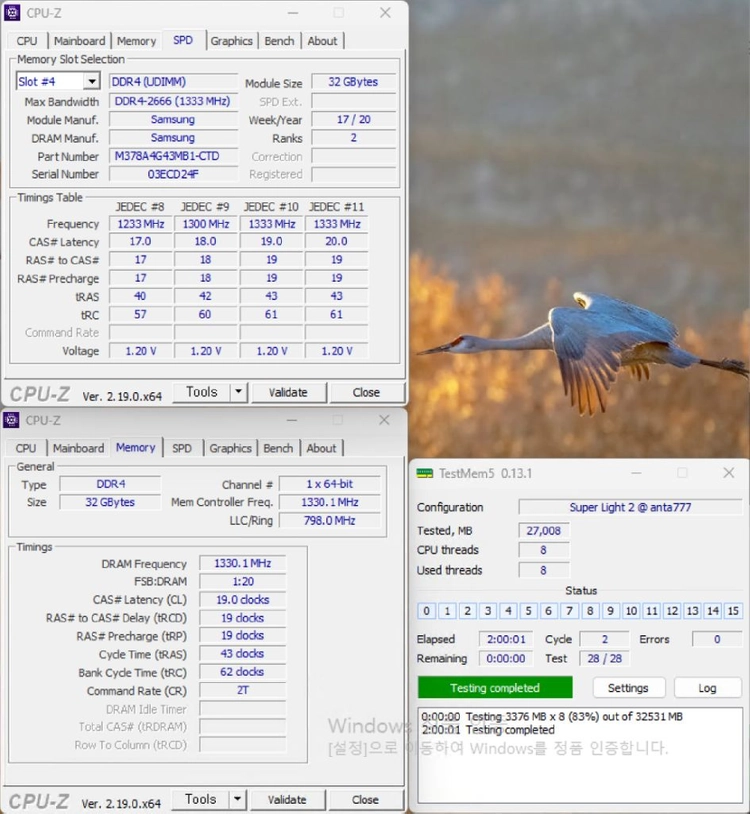Click Validate button in bottom CPU-Z window

pyautogui.click(x=288, y=799)
